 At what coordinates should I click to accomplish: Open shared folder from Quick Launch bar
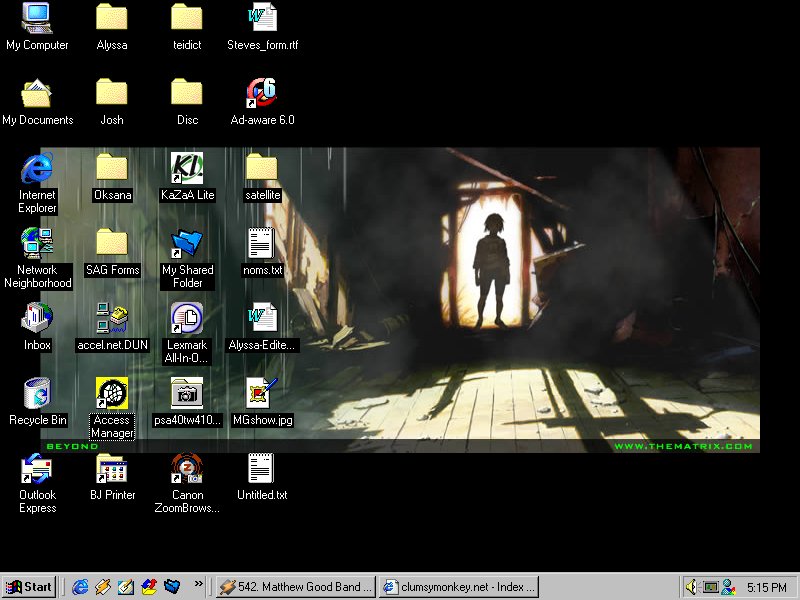click(x=172, y=587)
